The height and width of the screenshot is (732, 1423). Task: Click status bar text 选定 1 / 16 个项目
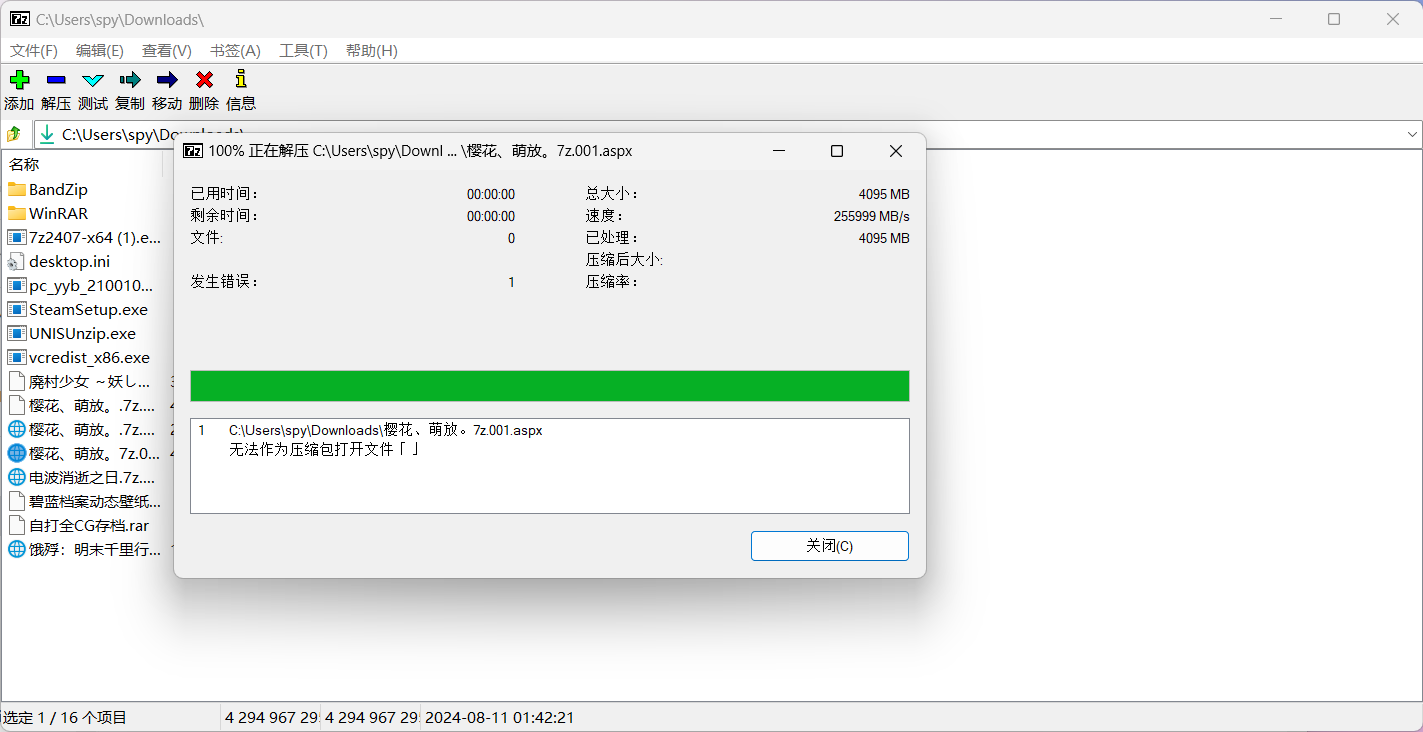click(x=65, y=717)
